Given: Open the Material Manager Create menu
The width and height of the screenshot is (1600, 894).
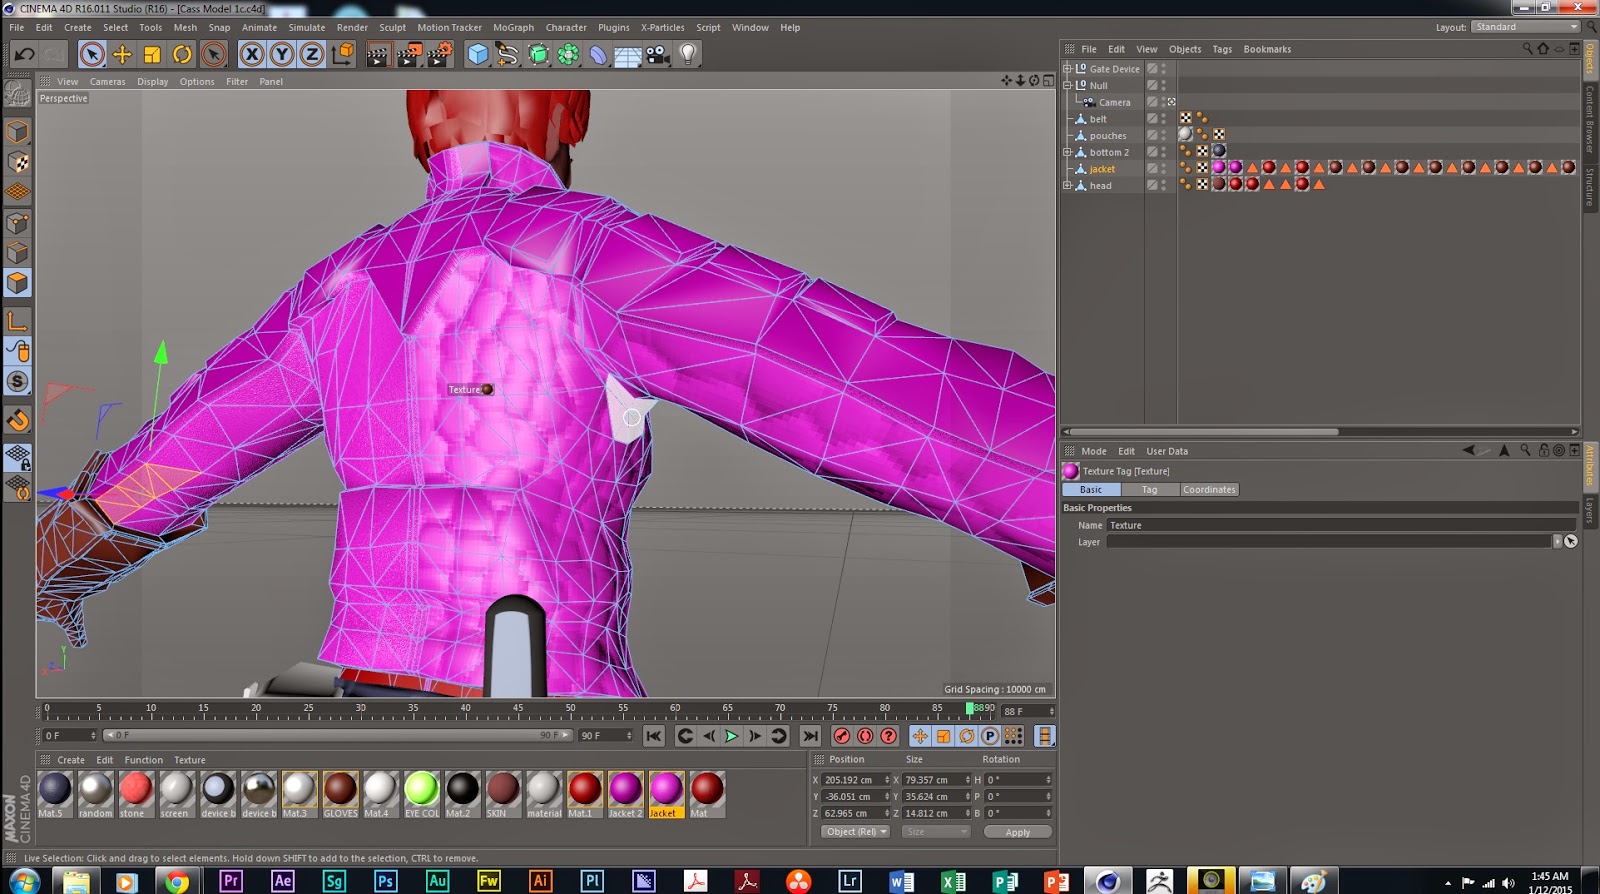Looking at the screenshot, I should point(71,760).
